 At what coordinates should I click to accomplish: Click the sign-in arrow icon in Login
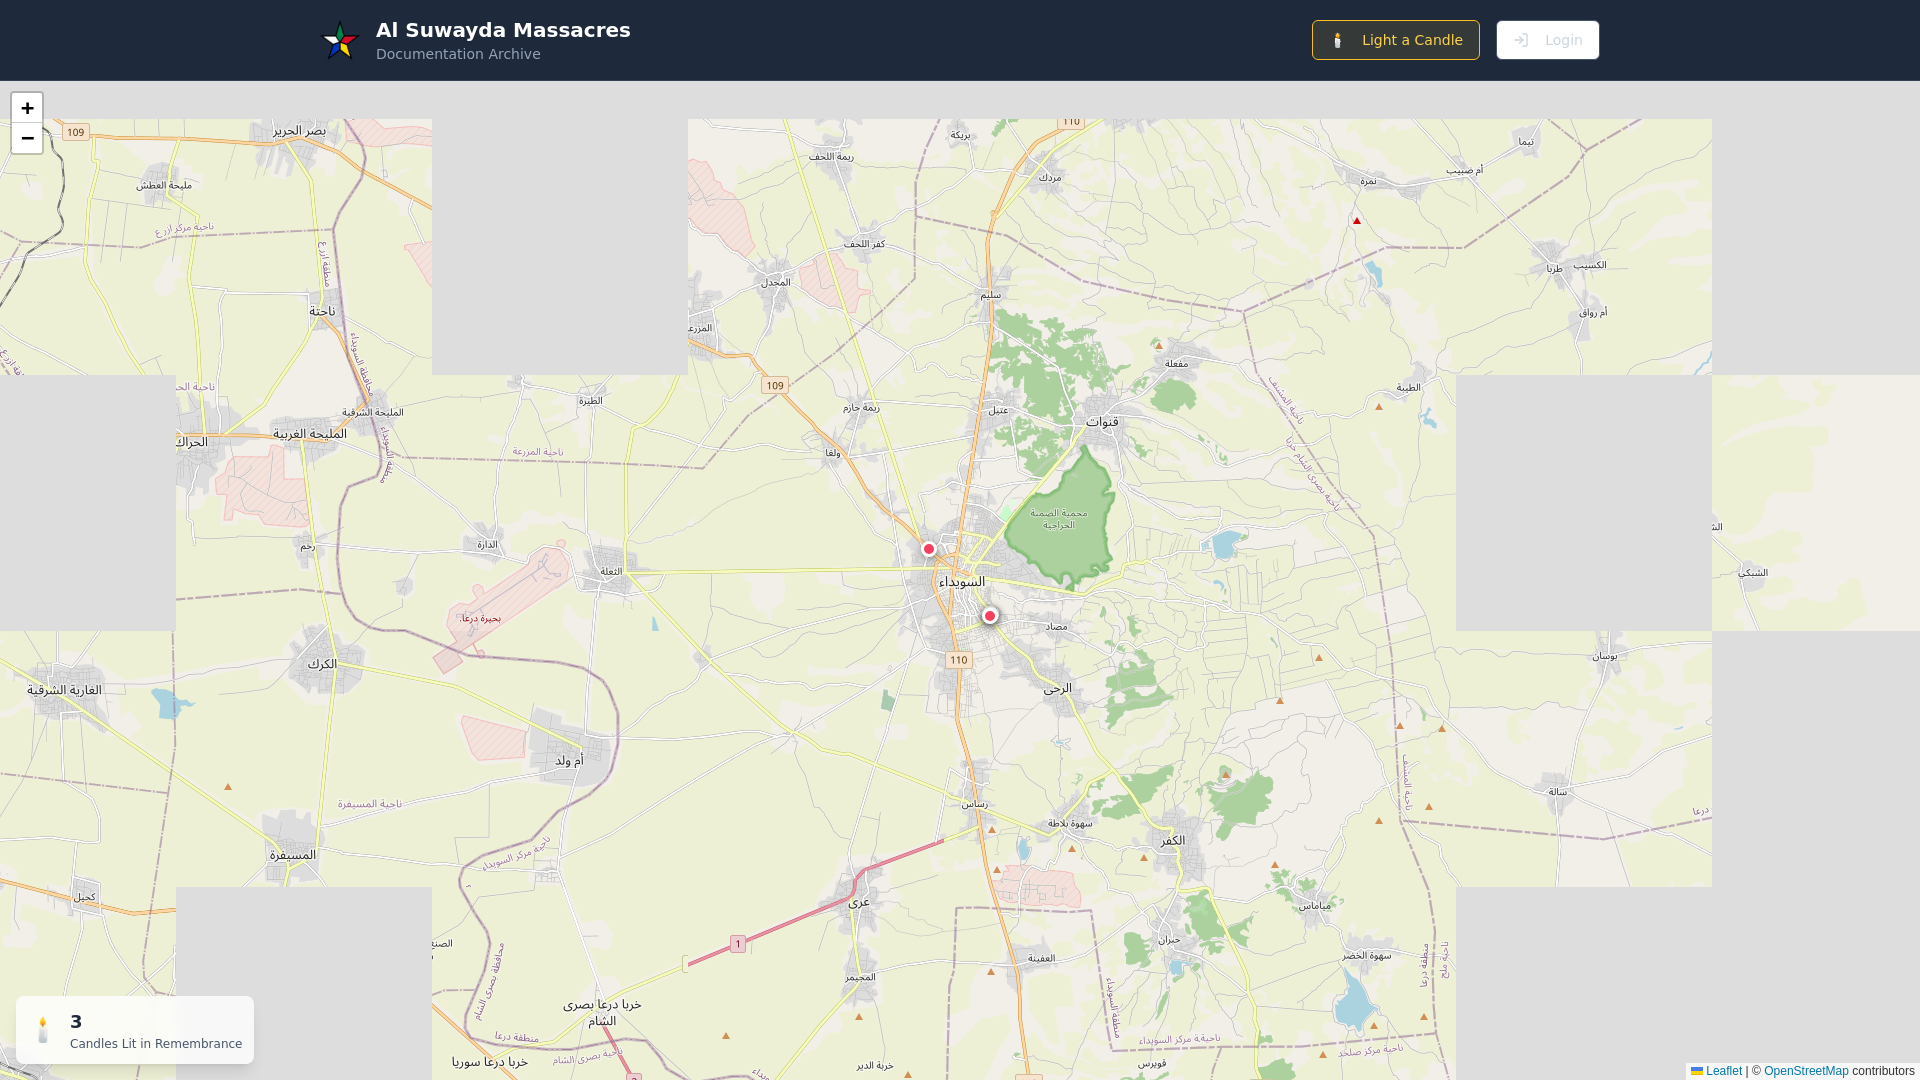(x=1521, y=40)
